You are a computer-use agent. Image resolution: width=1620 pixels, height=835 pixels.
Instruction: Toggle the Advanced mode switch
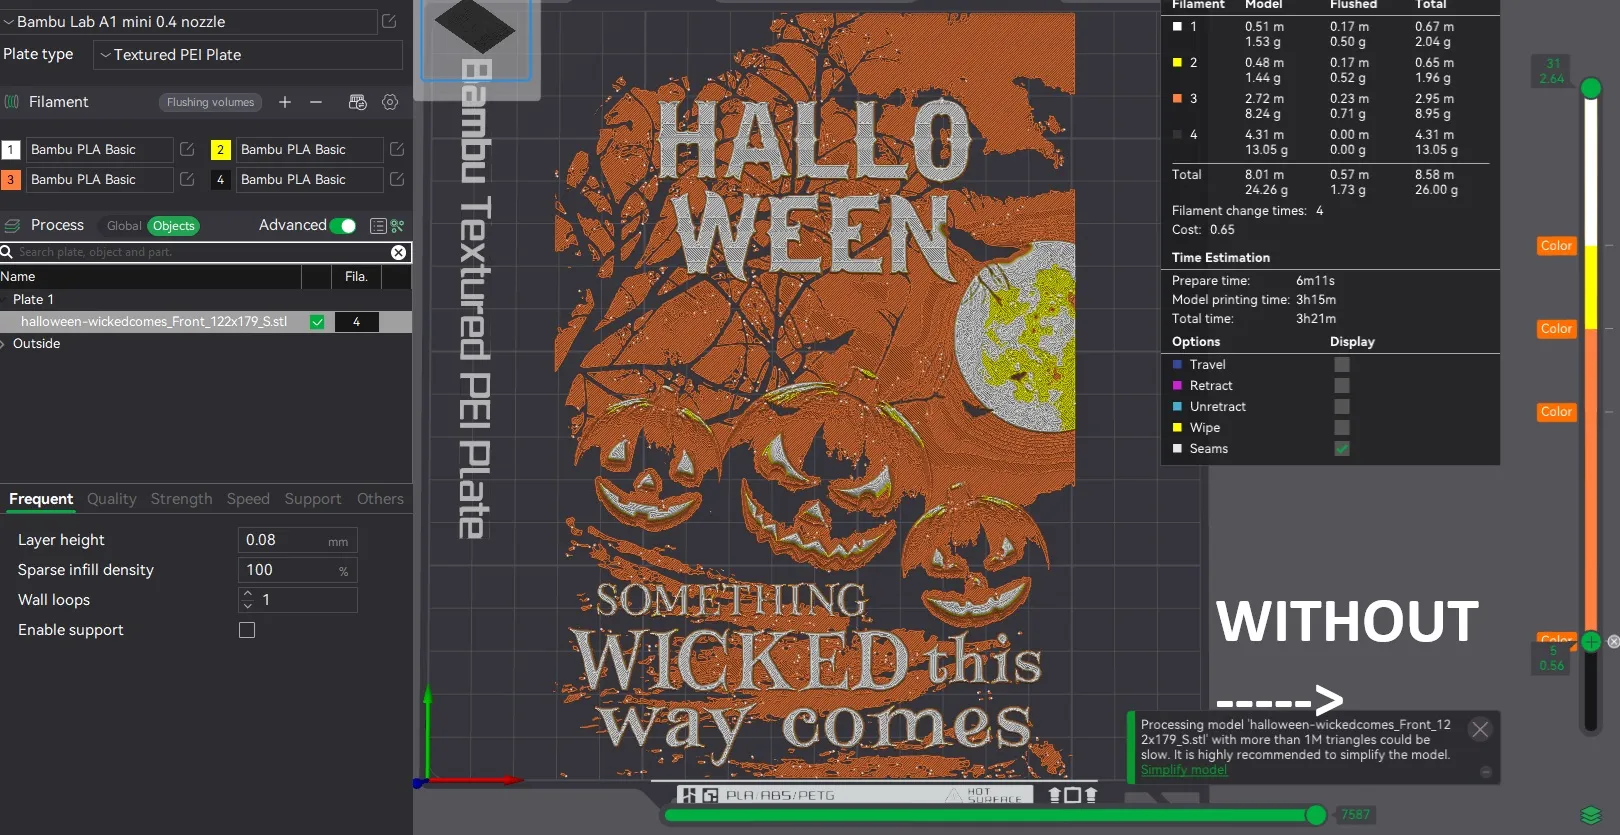343,226
